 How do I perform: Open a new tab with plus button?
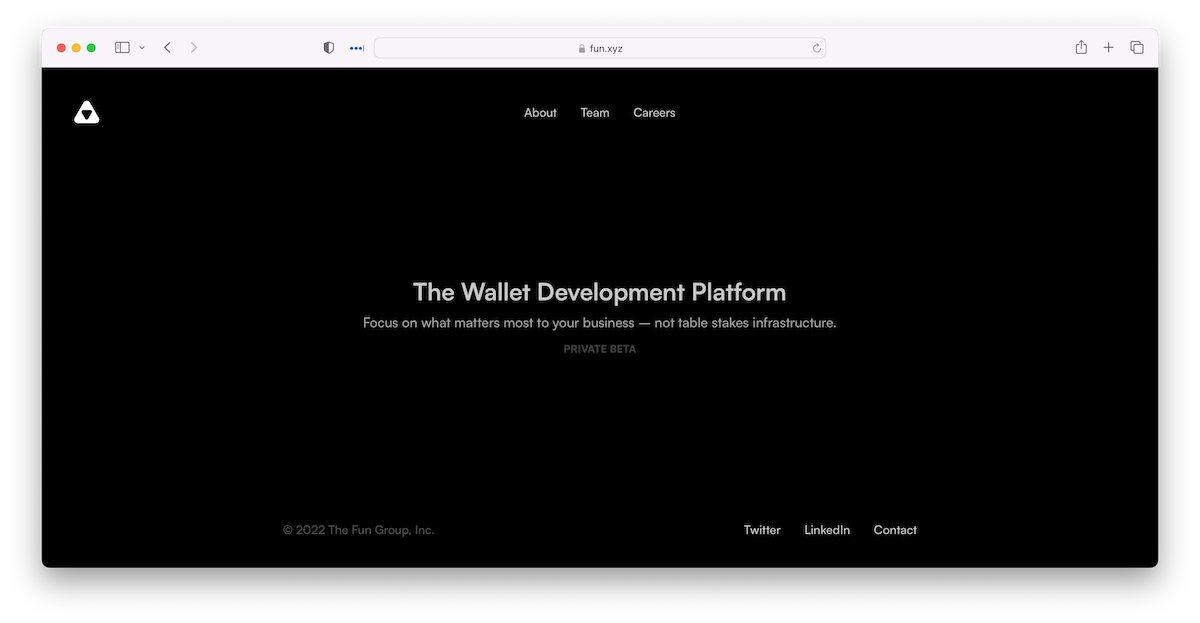pos(1108,48)
